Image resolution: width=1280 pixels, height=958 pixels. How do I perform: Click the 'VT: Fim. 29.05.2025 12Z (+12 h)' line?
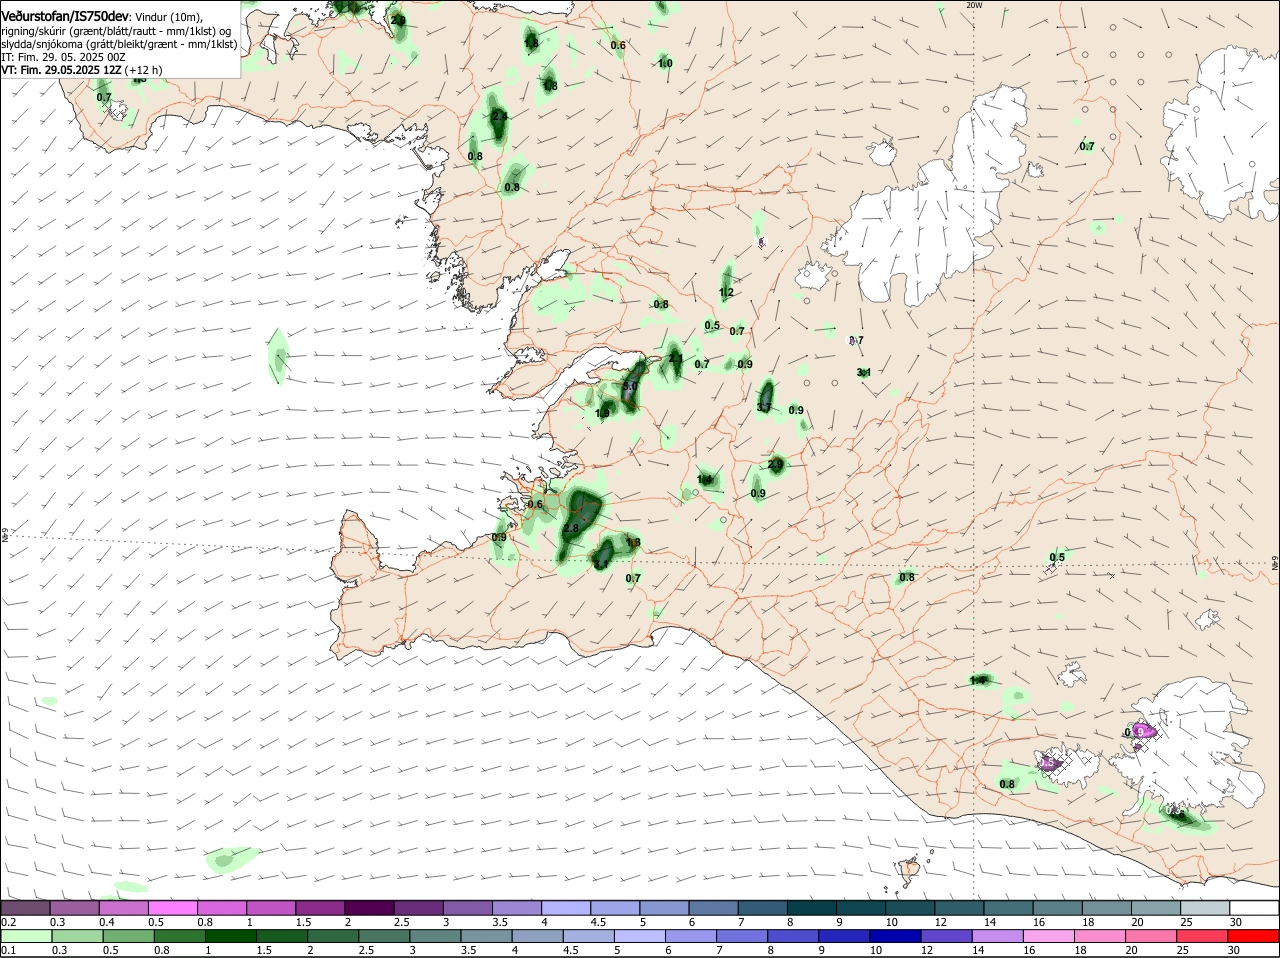coord(82,70)
